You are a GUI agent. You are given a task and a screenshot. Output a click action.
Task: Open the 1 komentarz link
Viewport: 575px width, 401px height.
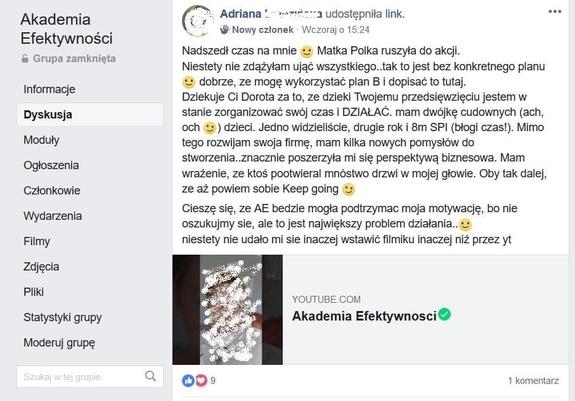(x=533, y=381)
